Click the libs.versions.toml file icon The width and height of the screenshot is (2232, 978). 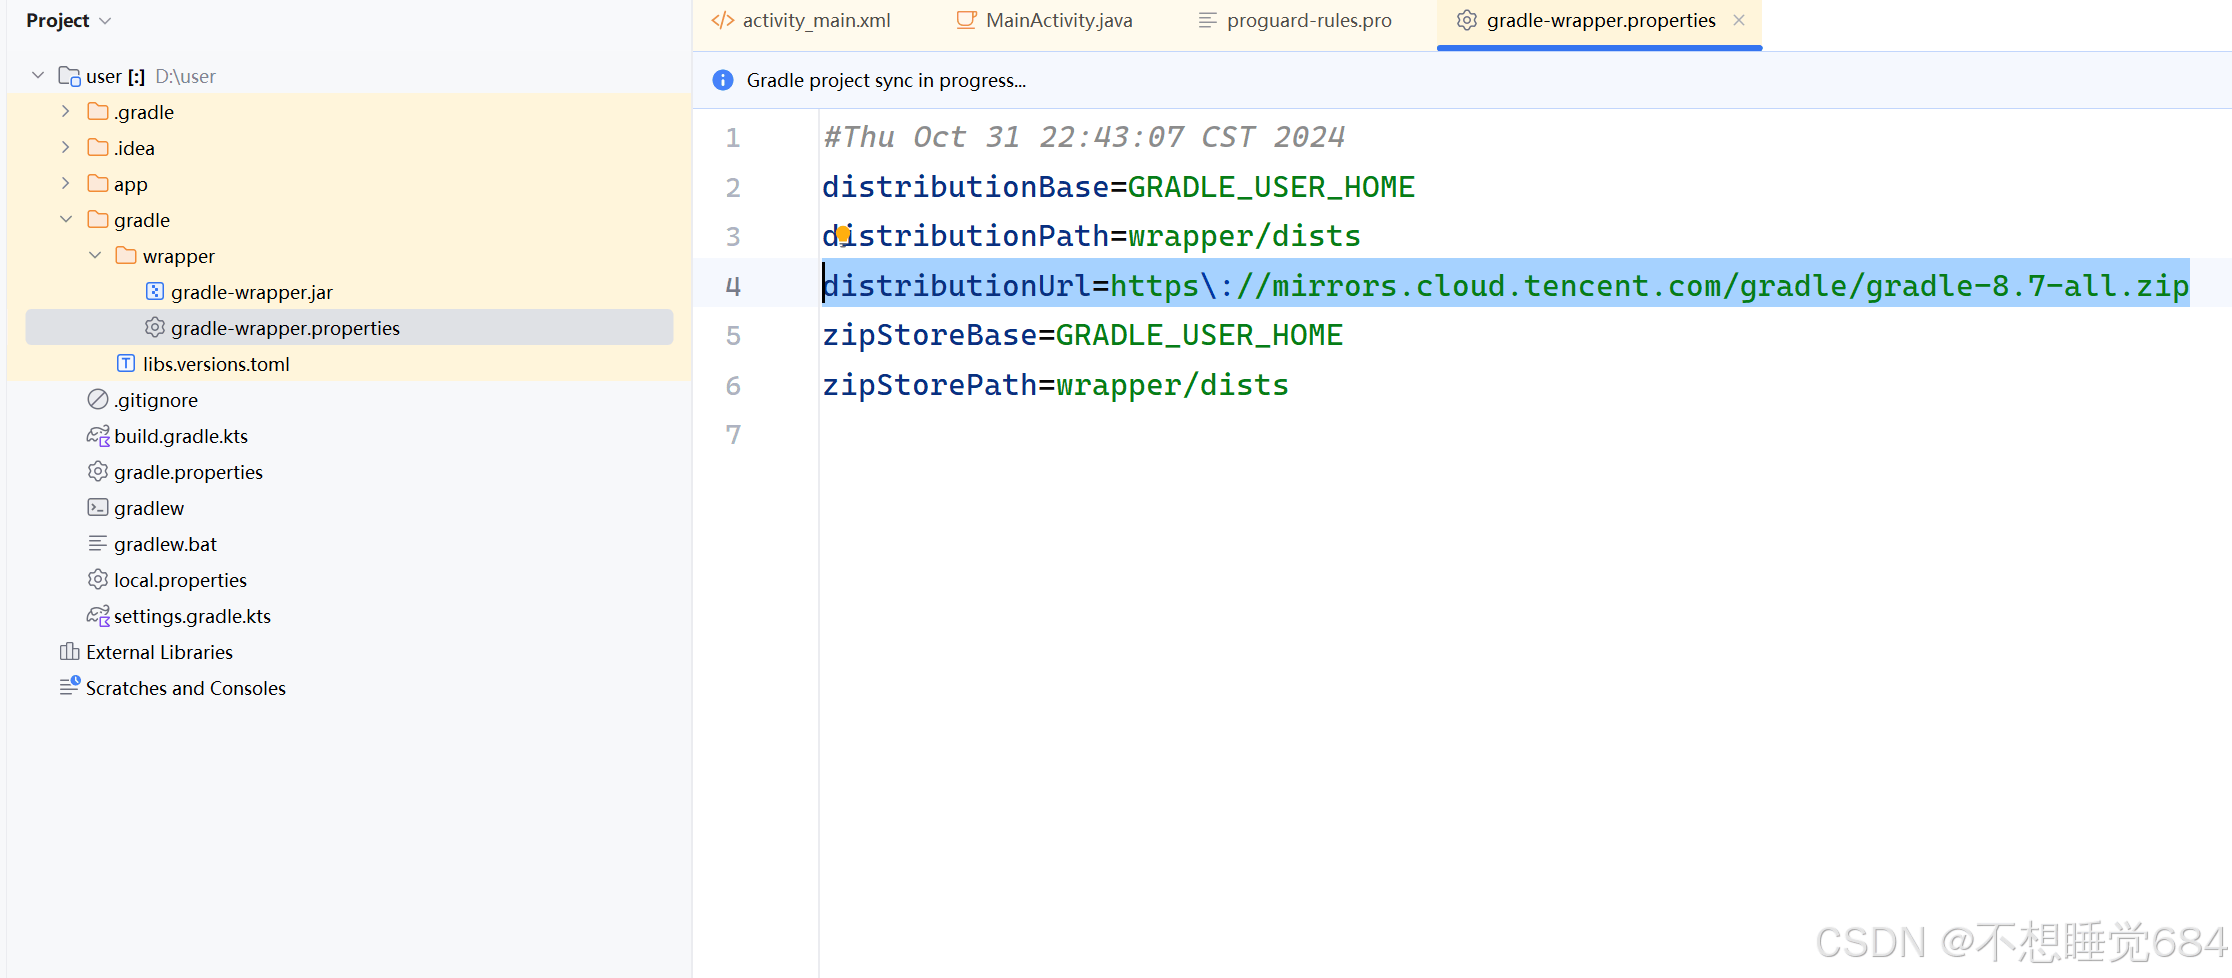tap(126, 364)
